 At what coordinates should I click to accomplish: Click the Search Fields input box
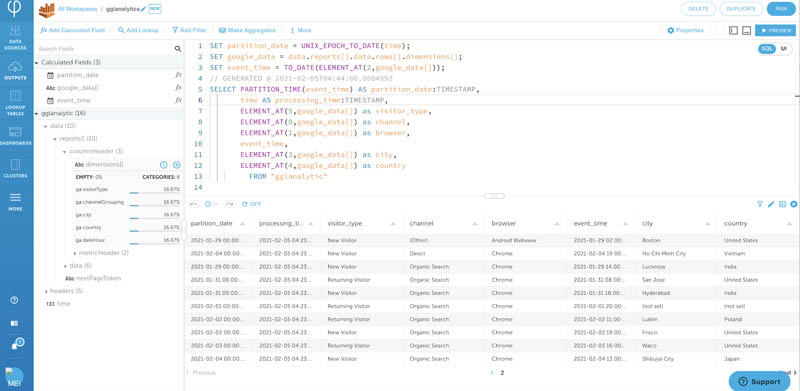pos(105,49)
